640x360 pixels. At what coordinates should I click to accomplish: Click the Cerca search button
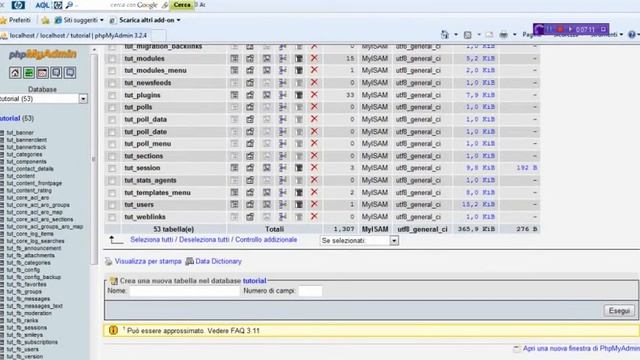(x=182, y=5)
